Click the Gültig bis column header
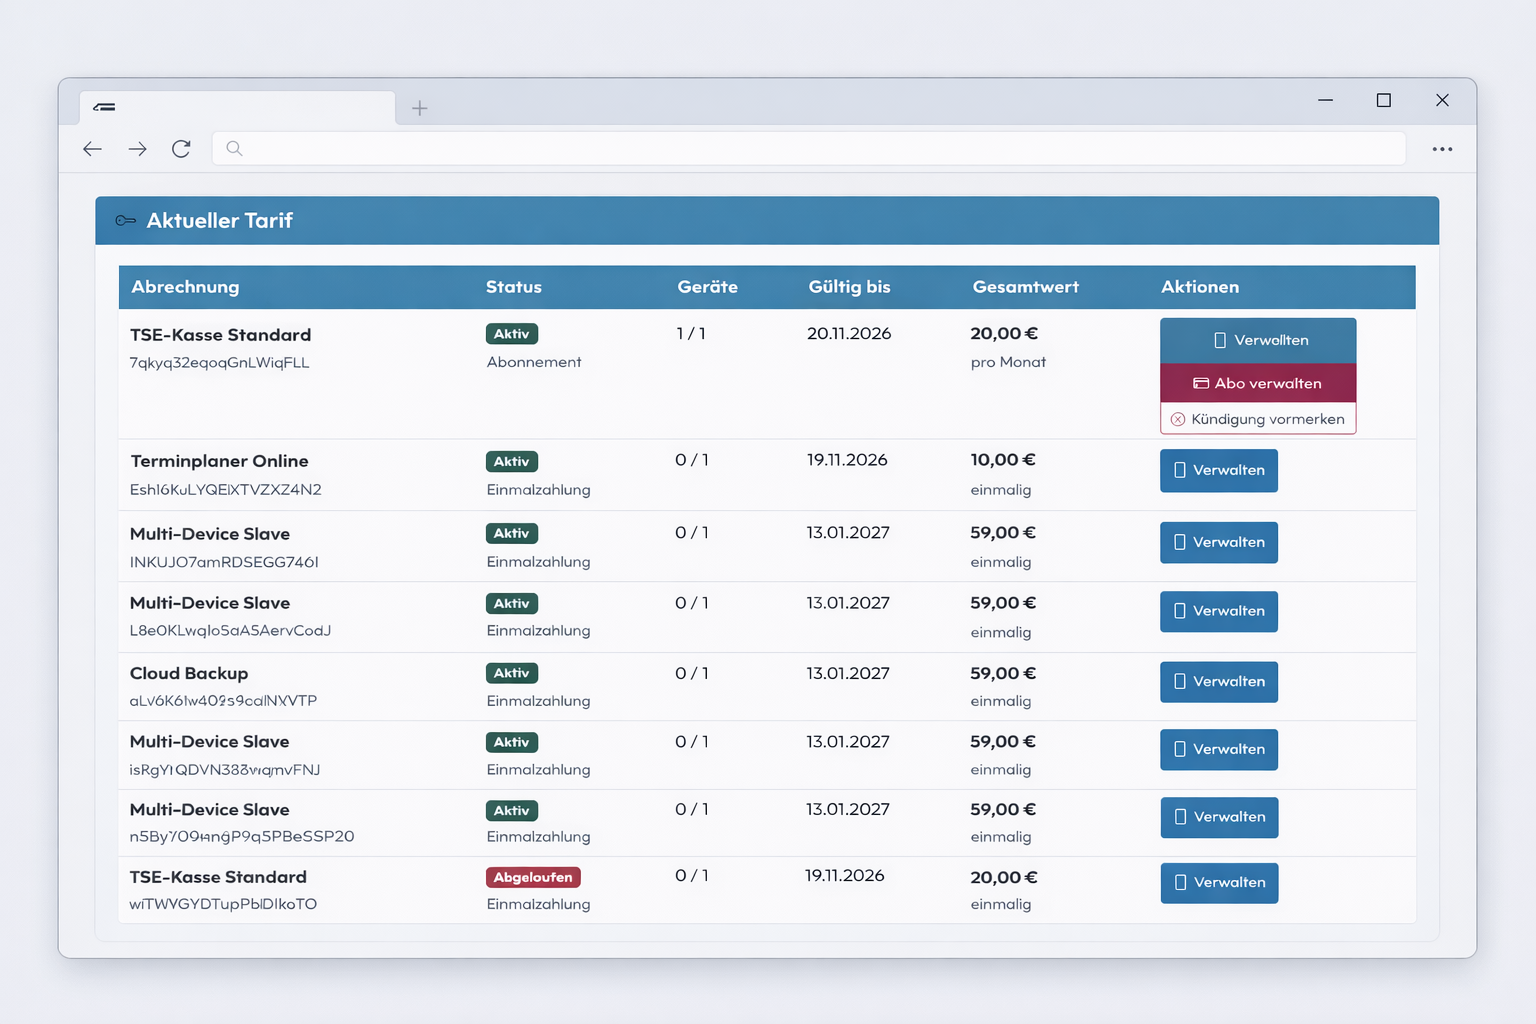This screenshot has height=1024, width=1536. [849, 287]
